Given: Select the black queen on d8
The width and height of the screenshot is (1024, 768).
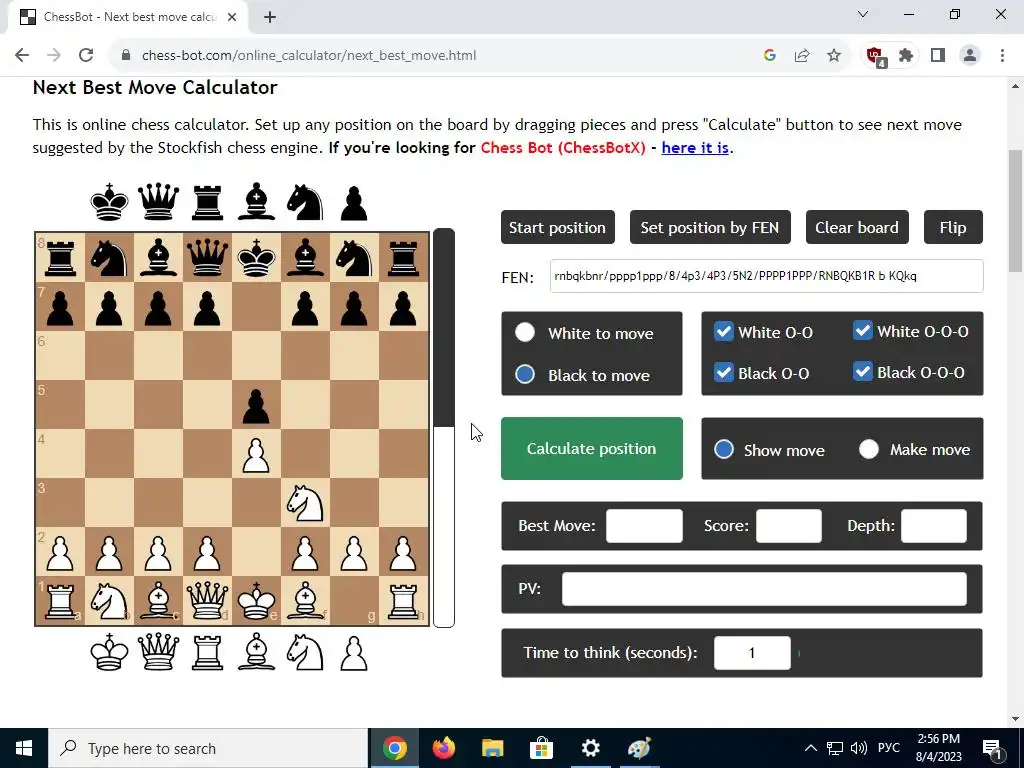Looking at the screenshot, I should [x=208, y=258].
